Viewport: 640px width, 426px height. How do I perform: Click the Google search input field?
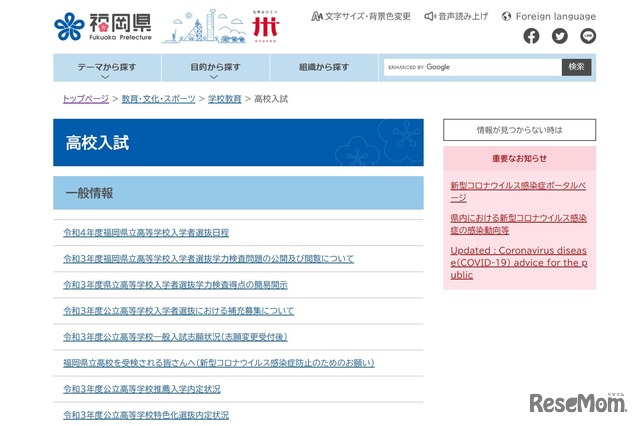[474, 67]
